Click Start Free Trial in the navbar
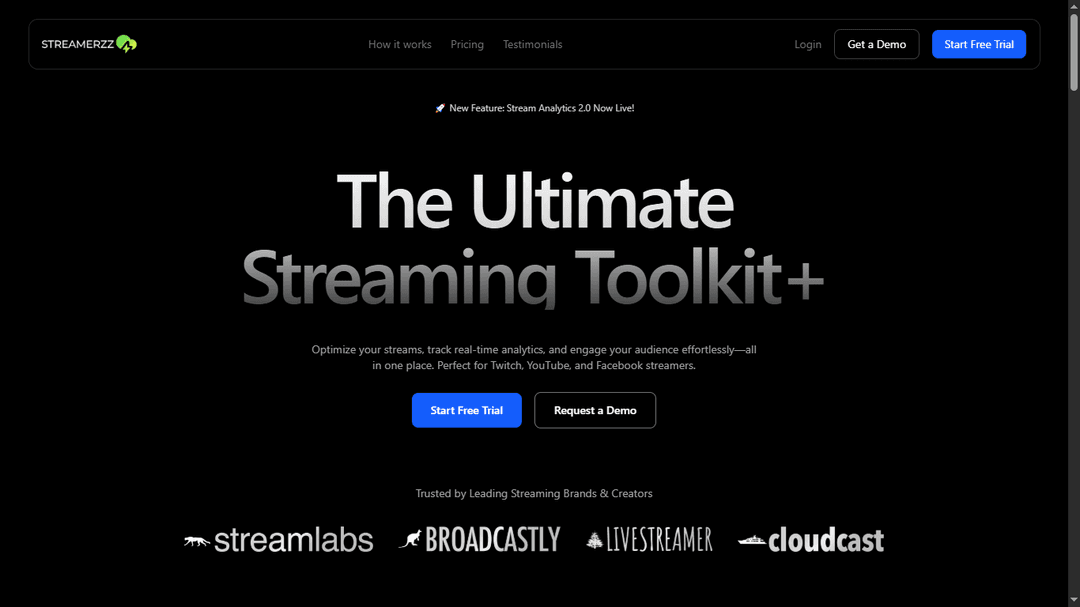Image resolution: width=1080 pixels, height=607 pixels. pos(979,44)
